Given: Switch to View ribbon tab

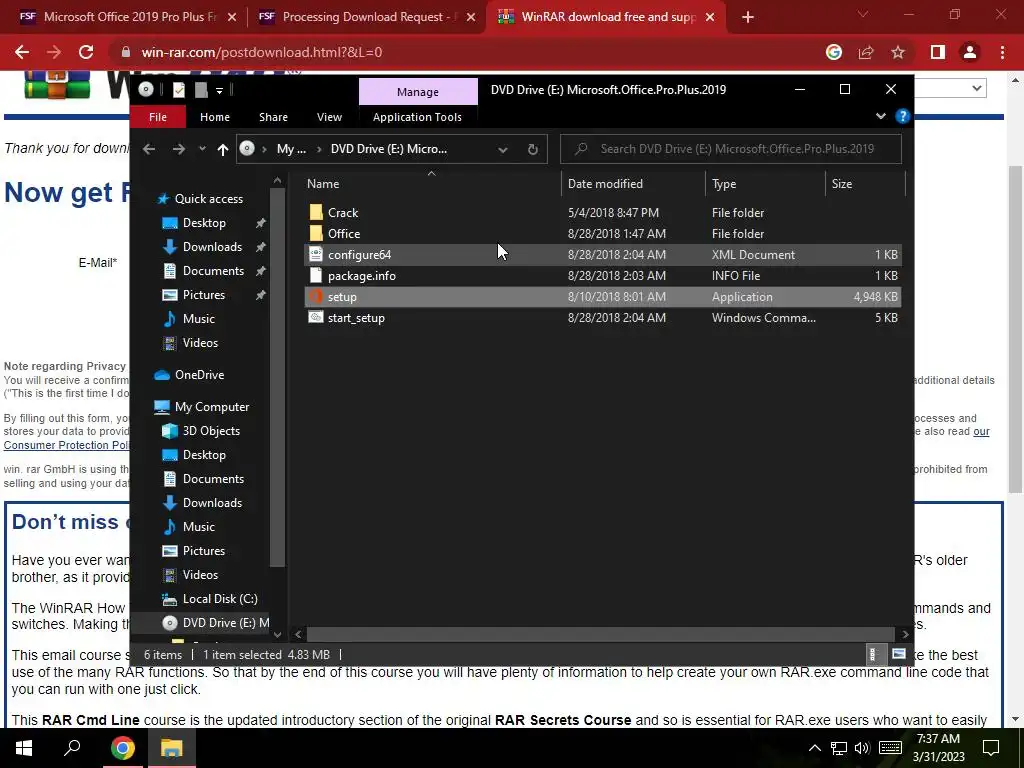Looking at the screenshot, I should pyautogui.click(x=329, y=117).
